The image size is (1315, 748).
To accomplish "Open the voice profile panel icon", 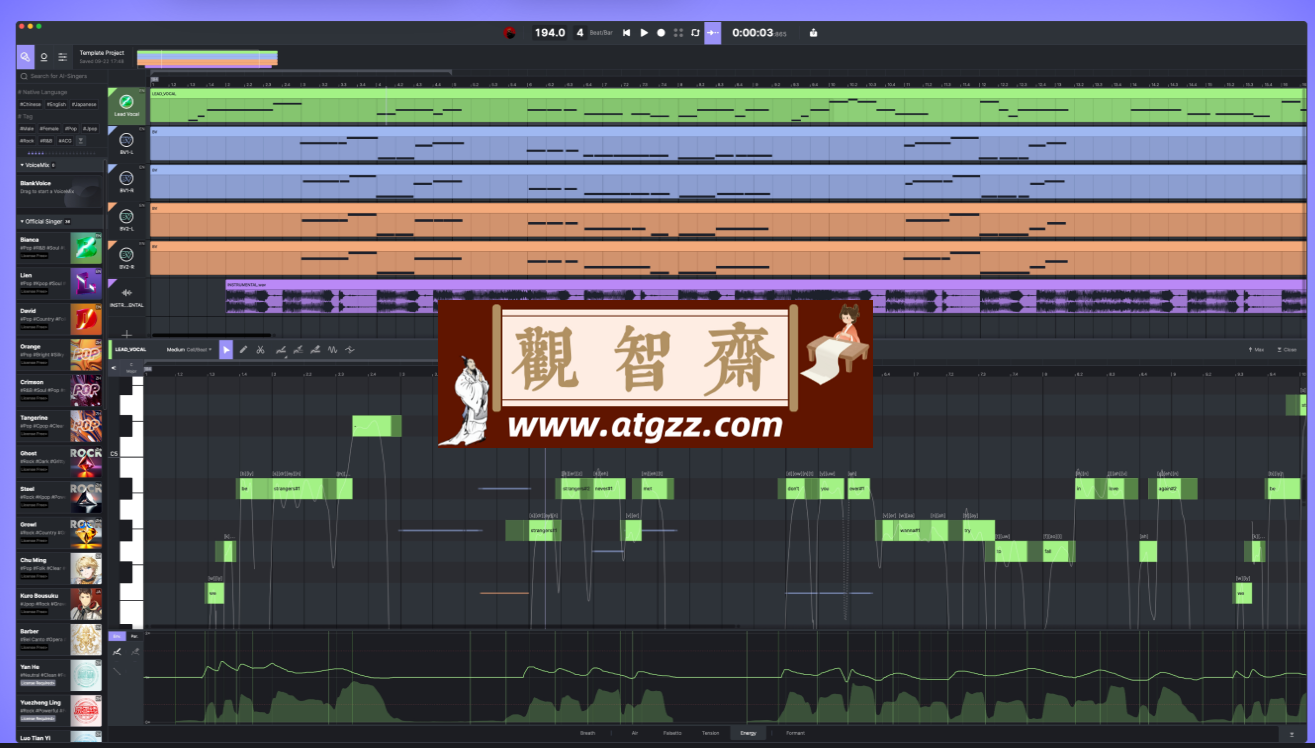I will pyautogui.click(x=44, y=57).
